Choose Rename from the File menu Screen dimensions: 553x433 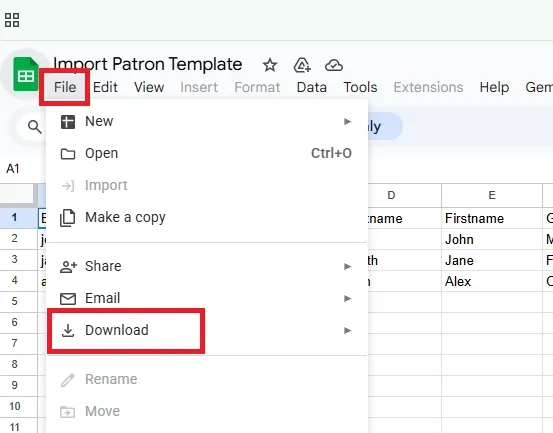(207, 379)
